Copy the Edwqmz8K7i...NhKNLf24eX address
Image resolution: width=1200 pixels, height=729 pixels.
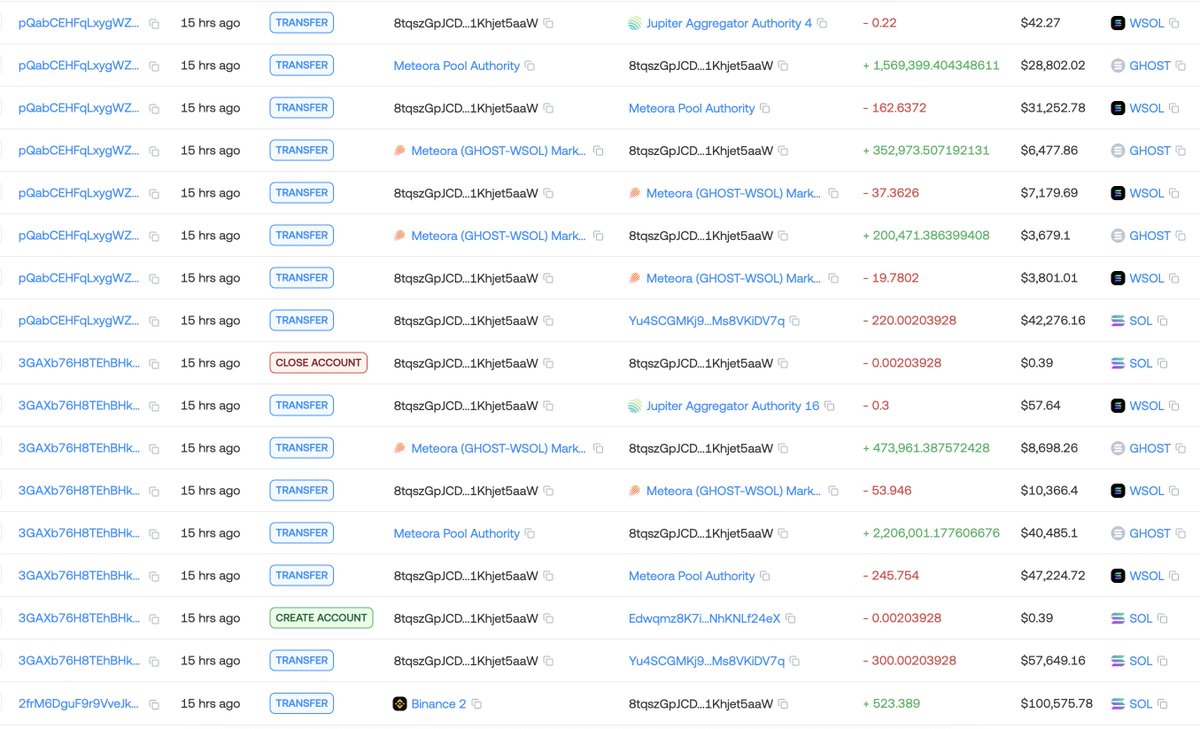pos(790,619)
